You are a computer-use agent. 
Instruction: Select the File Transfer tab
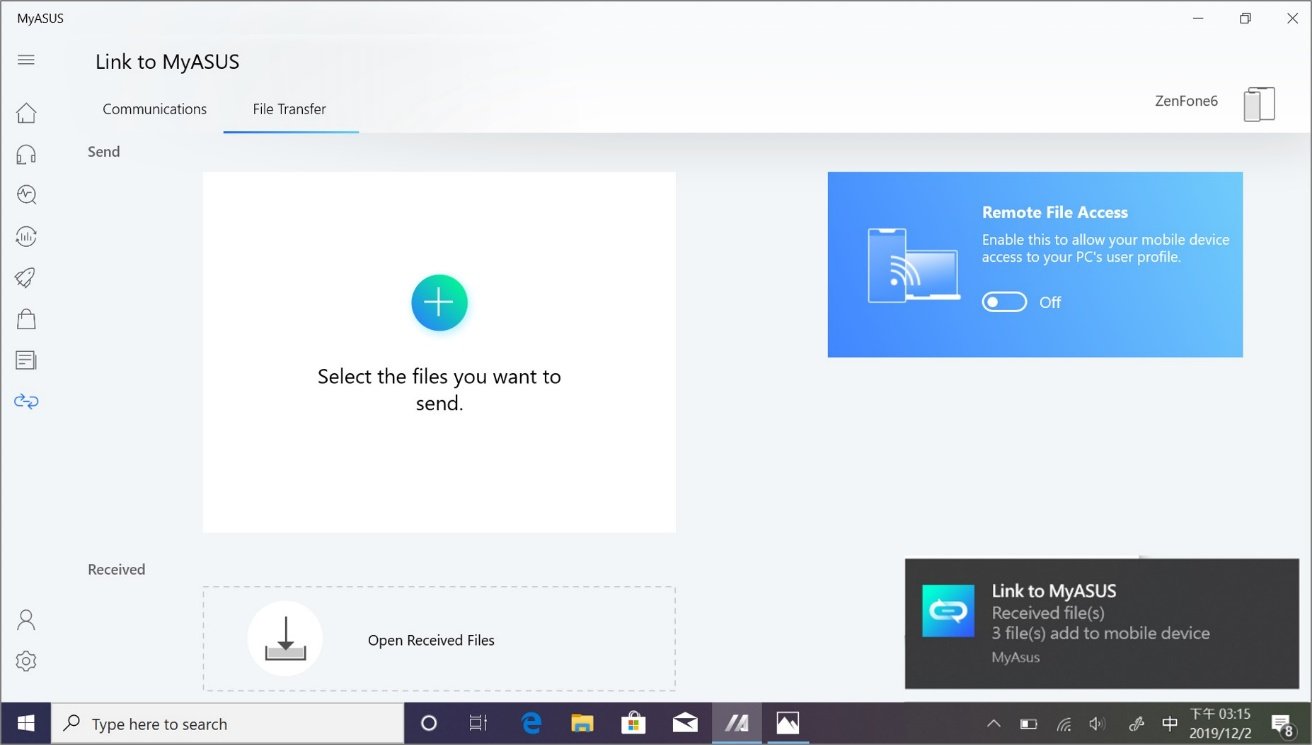pos(289,109)
